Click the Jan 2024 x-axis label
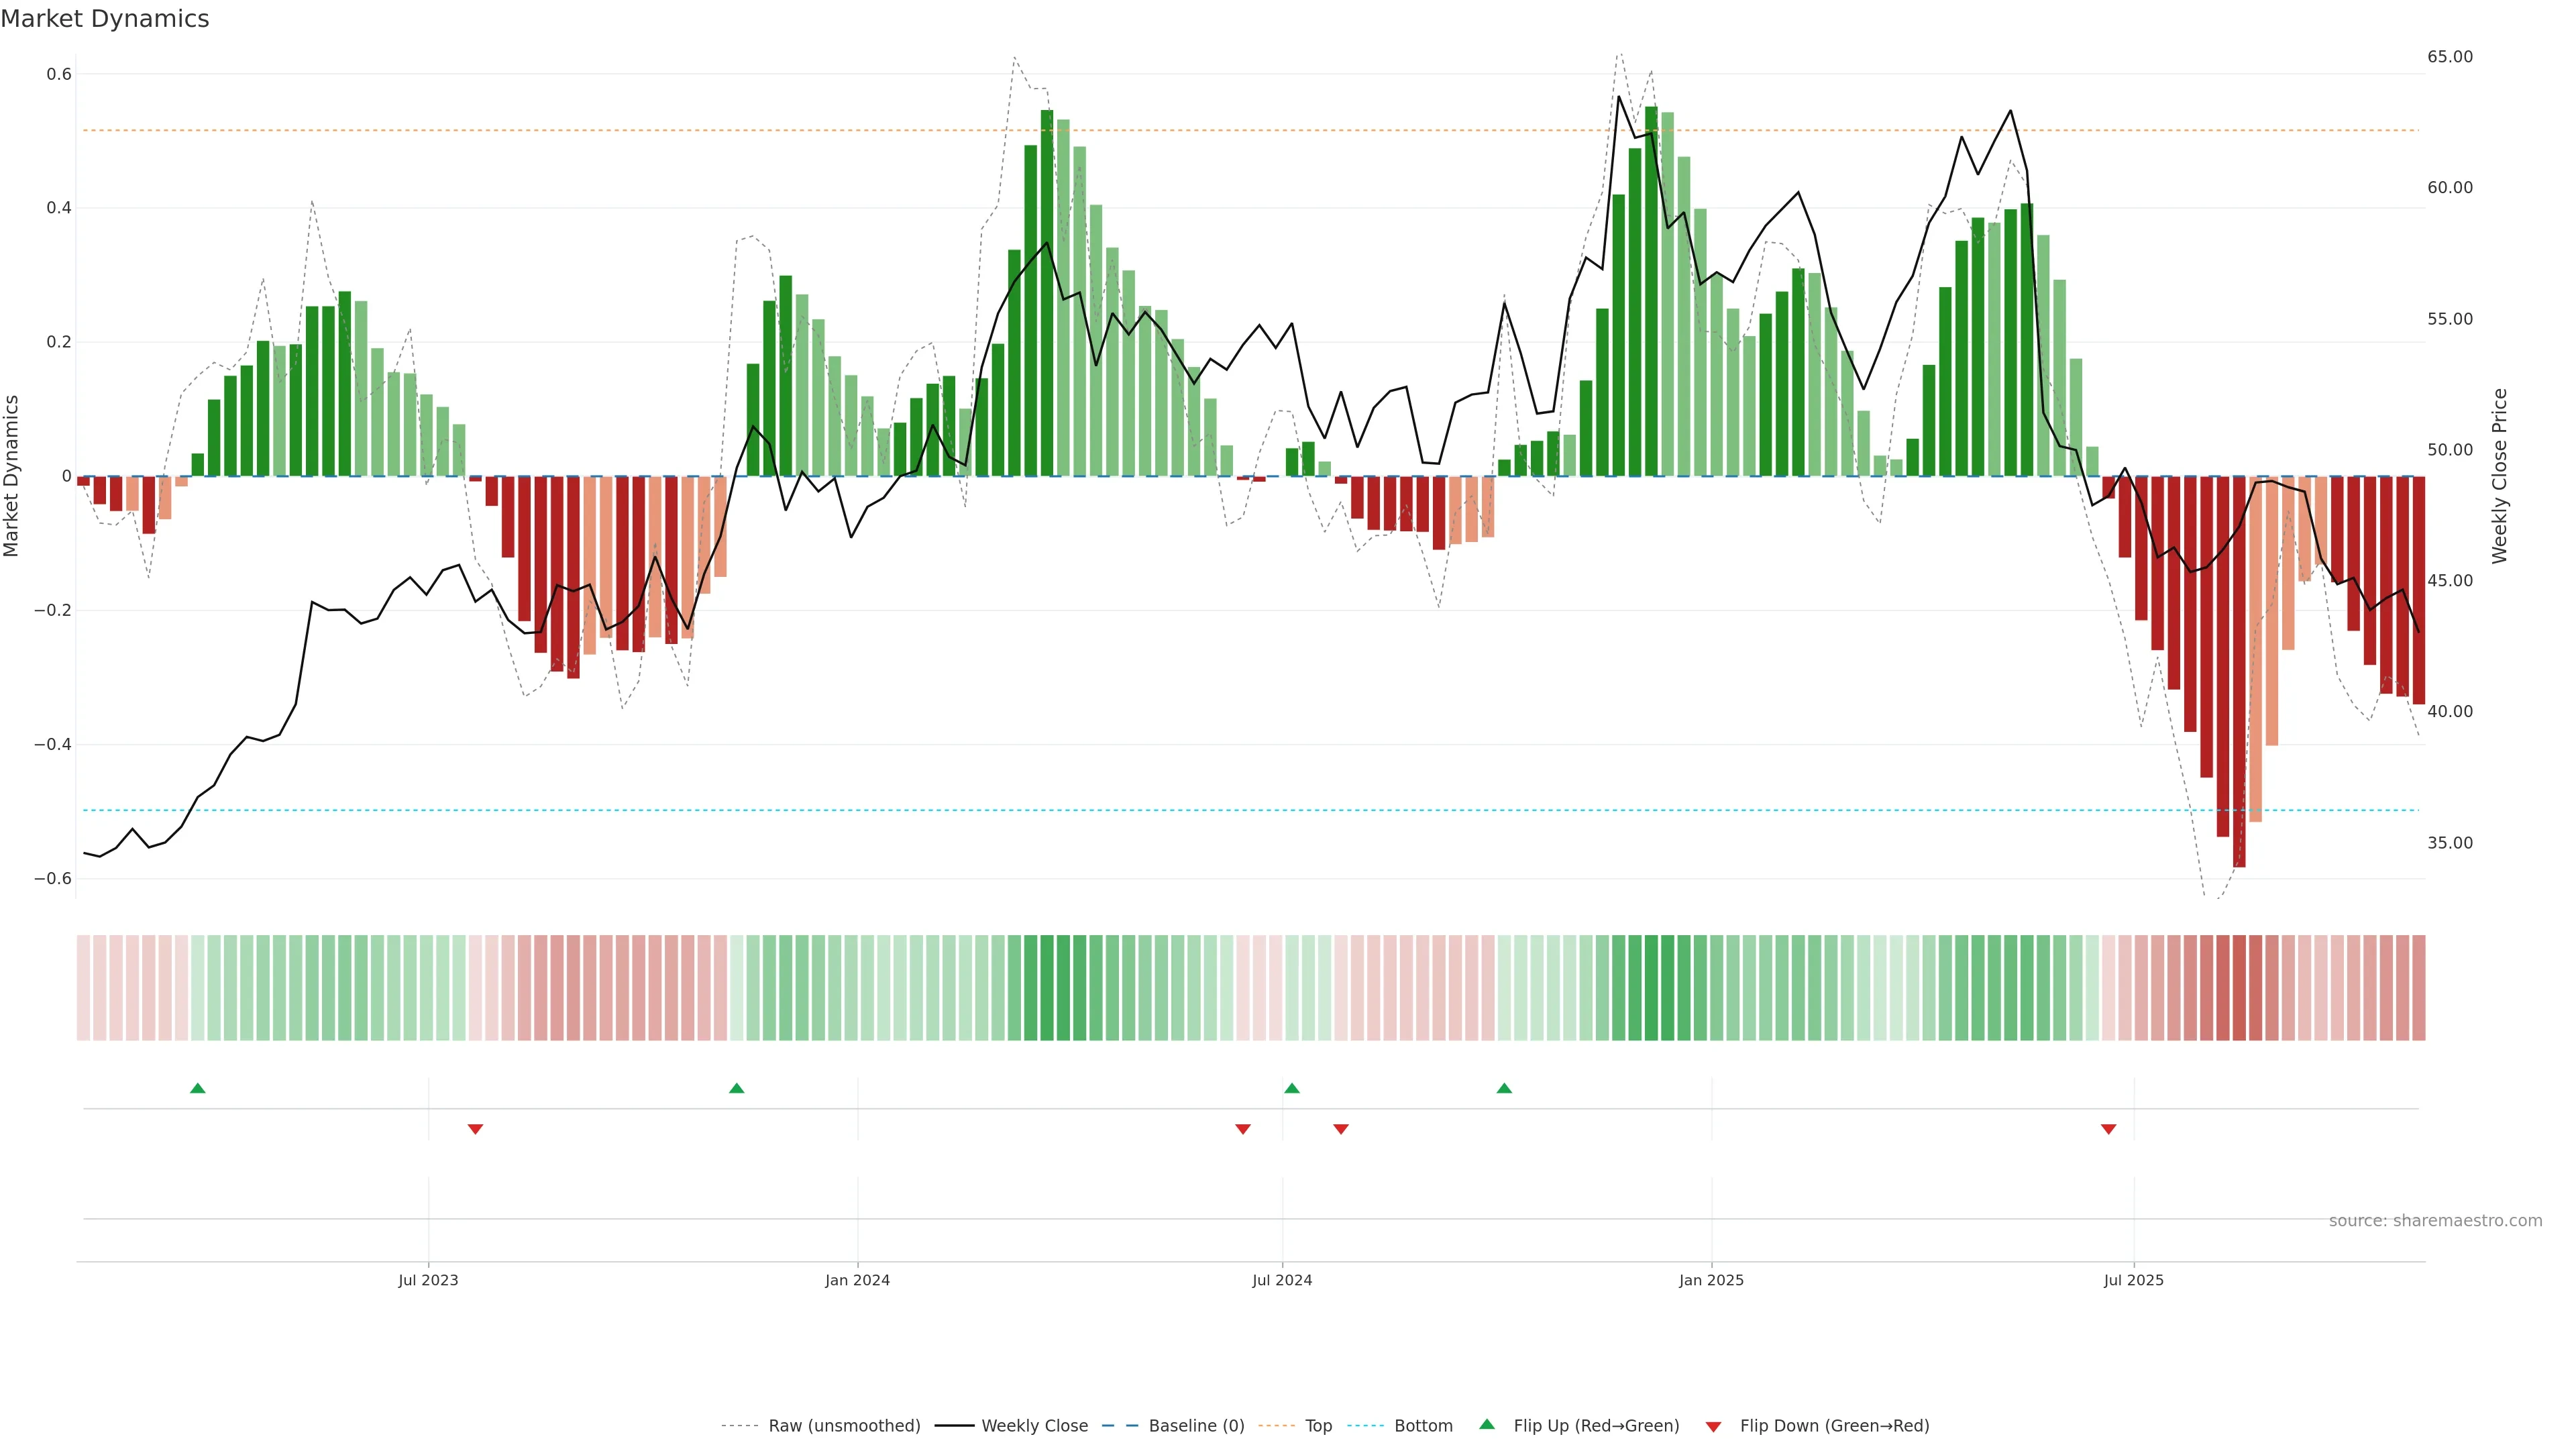 click(x=857, y=1280)
